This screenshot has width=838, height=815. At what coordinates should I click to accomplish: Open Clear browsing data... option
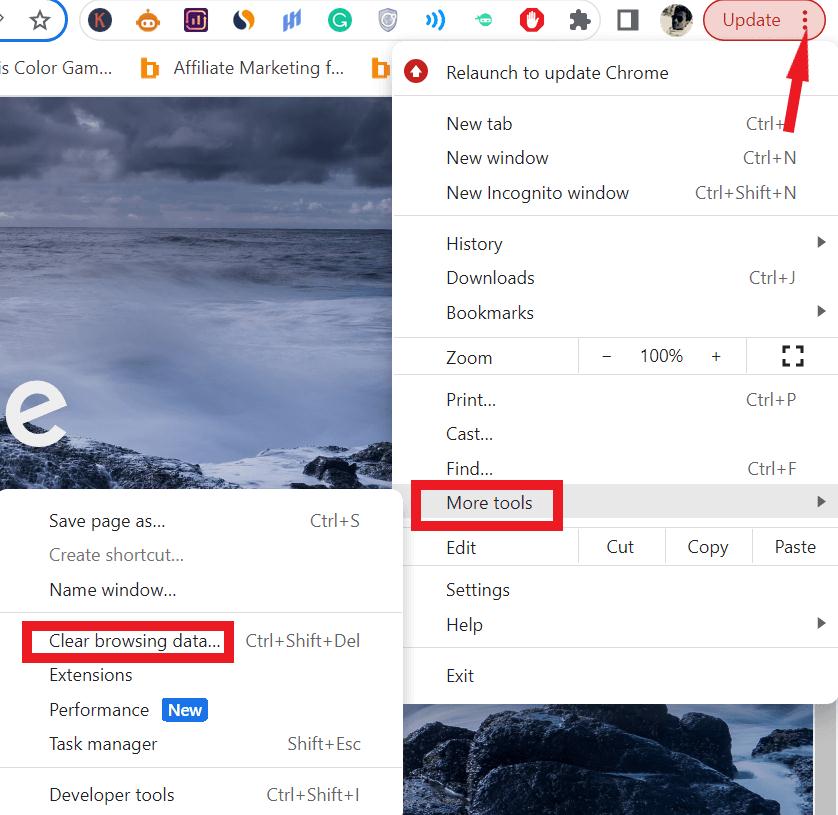point(201,640)
